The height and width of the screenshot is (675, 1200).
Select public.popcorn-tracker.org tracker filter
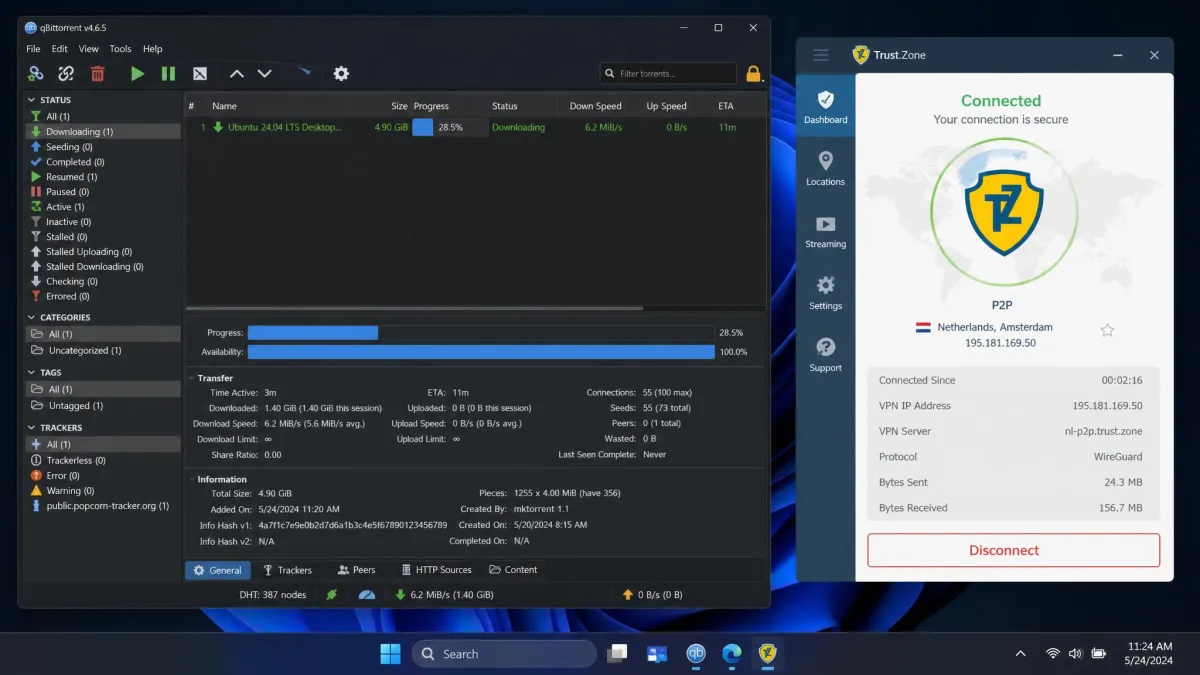tap(103, 506)
